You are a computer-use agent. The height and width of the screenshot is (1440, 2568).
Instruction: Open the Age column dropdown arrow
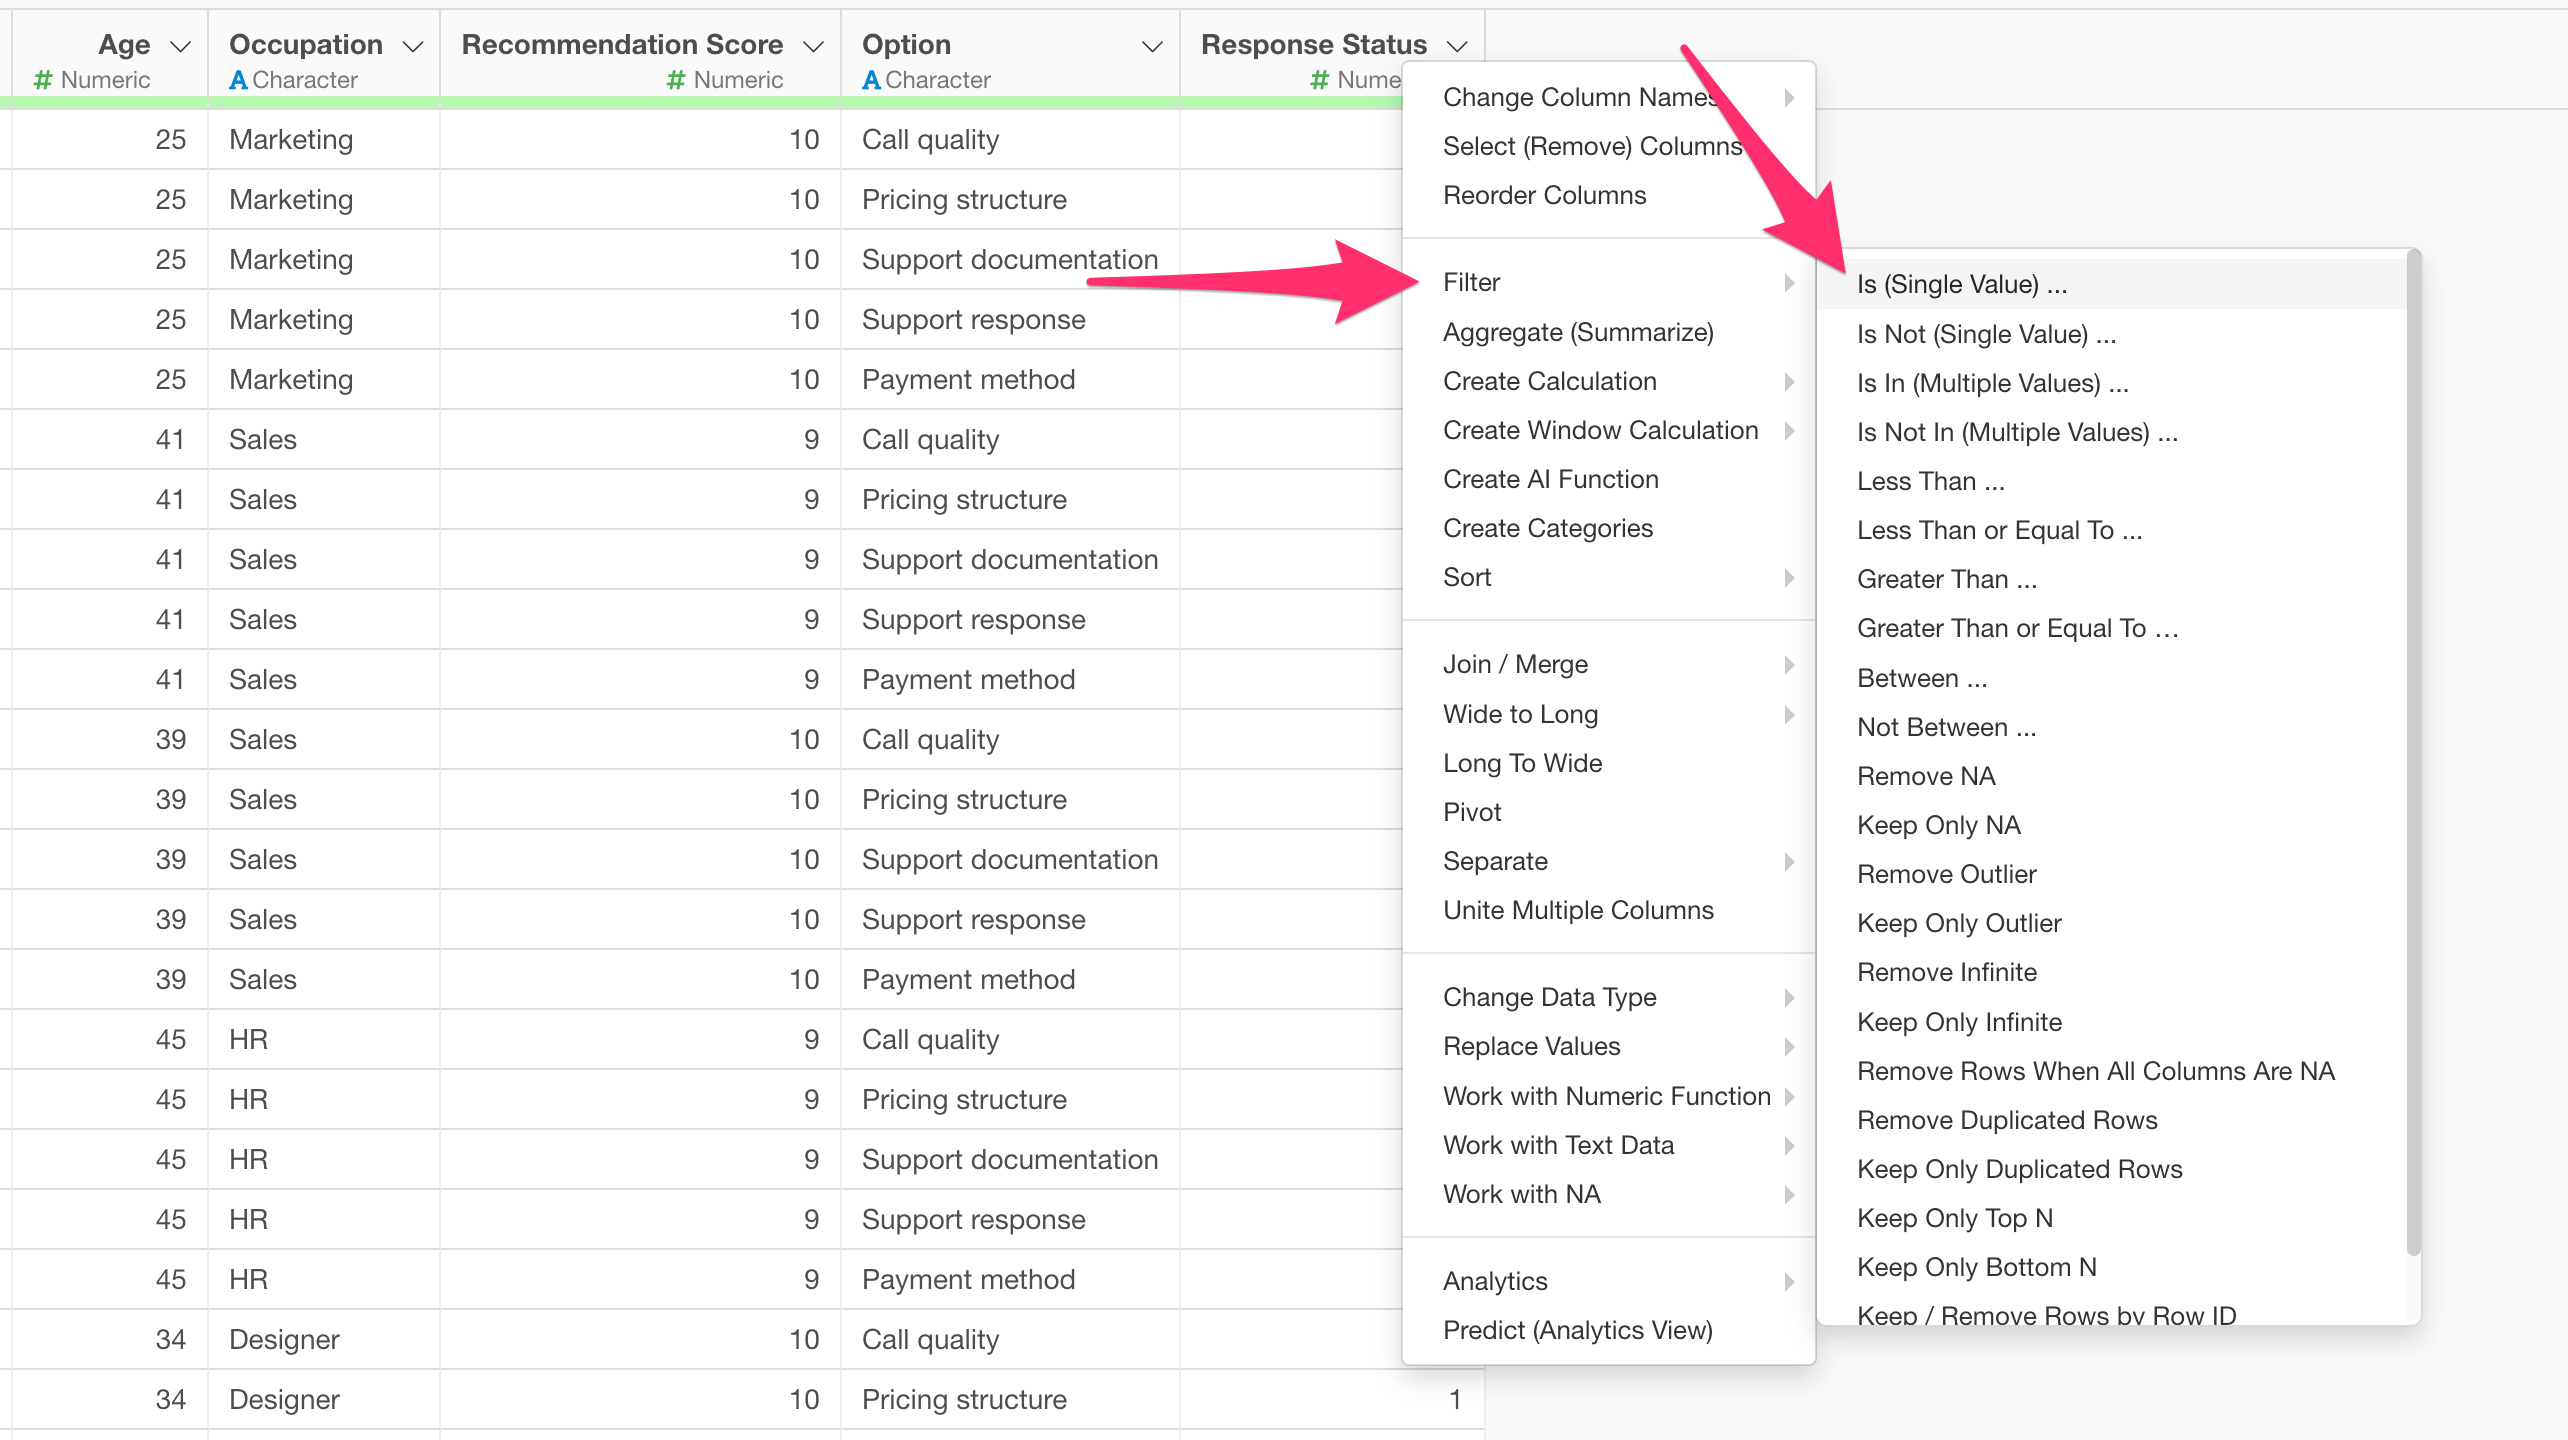[x=181, y=46]
